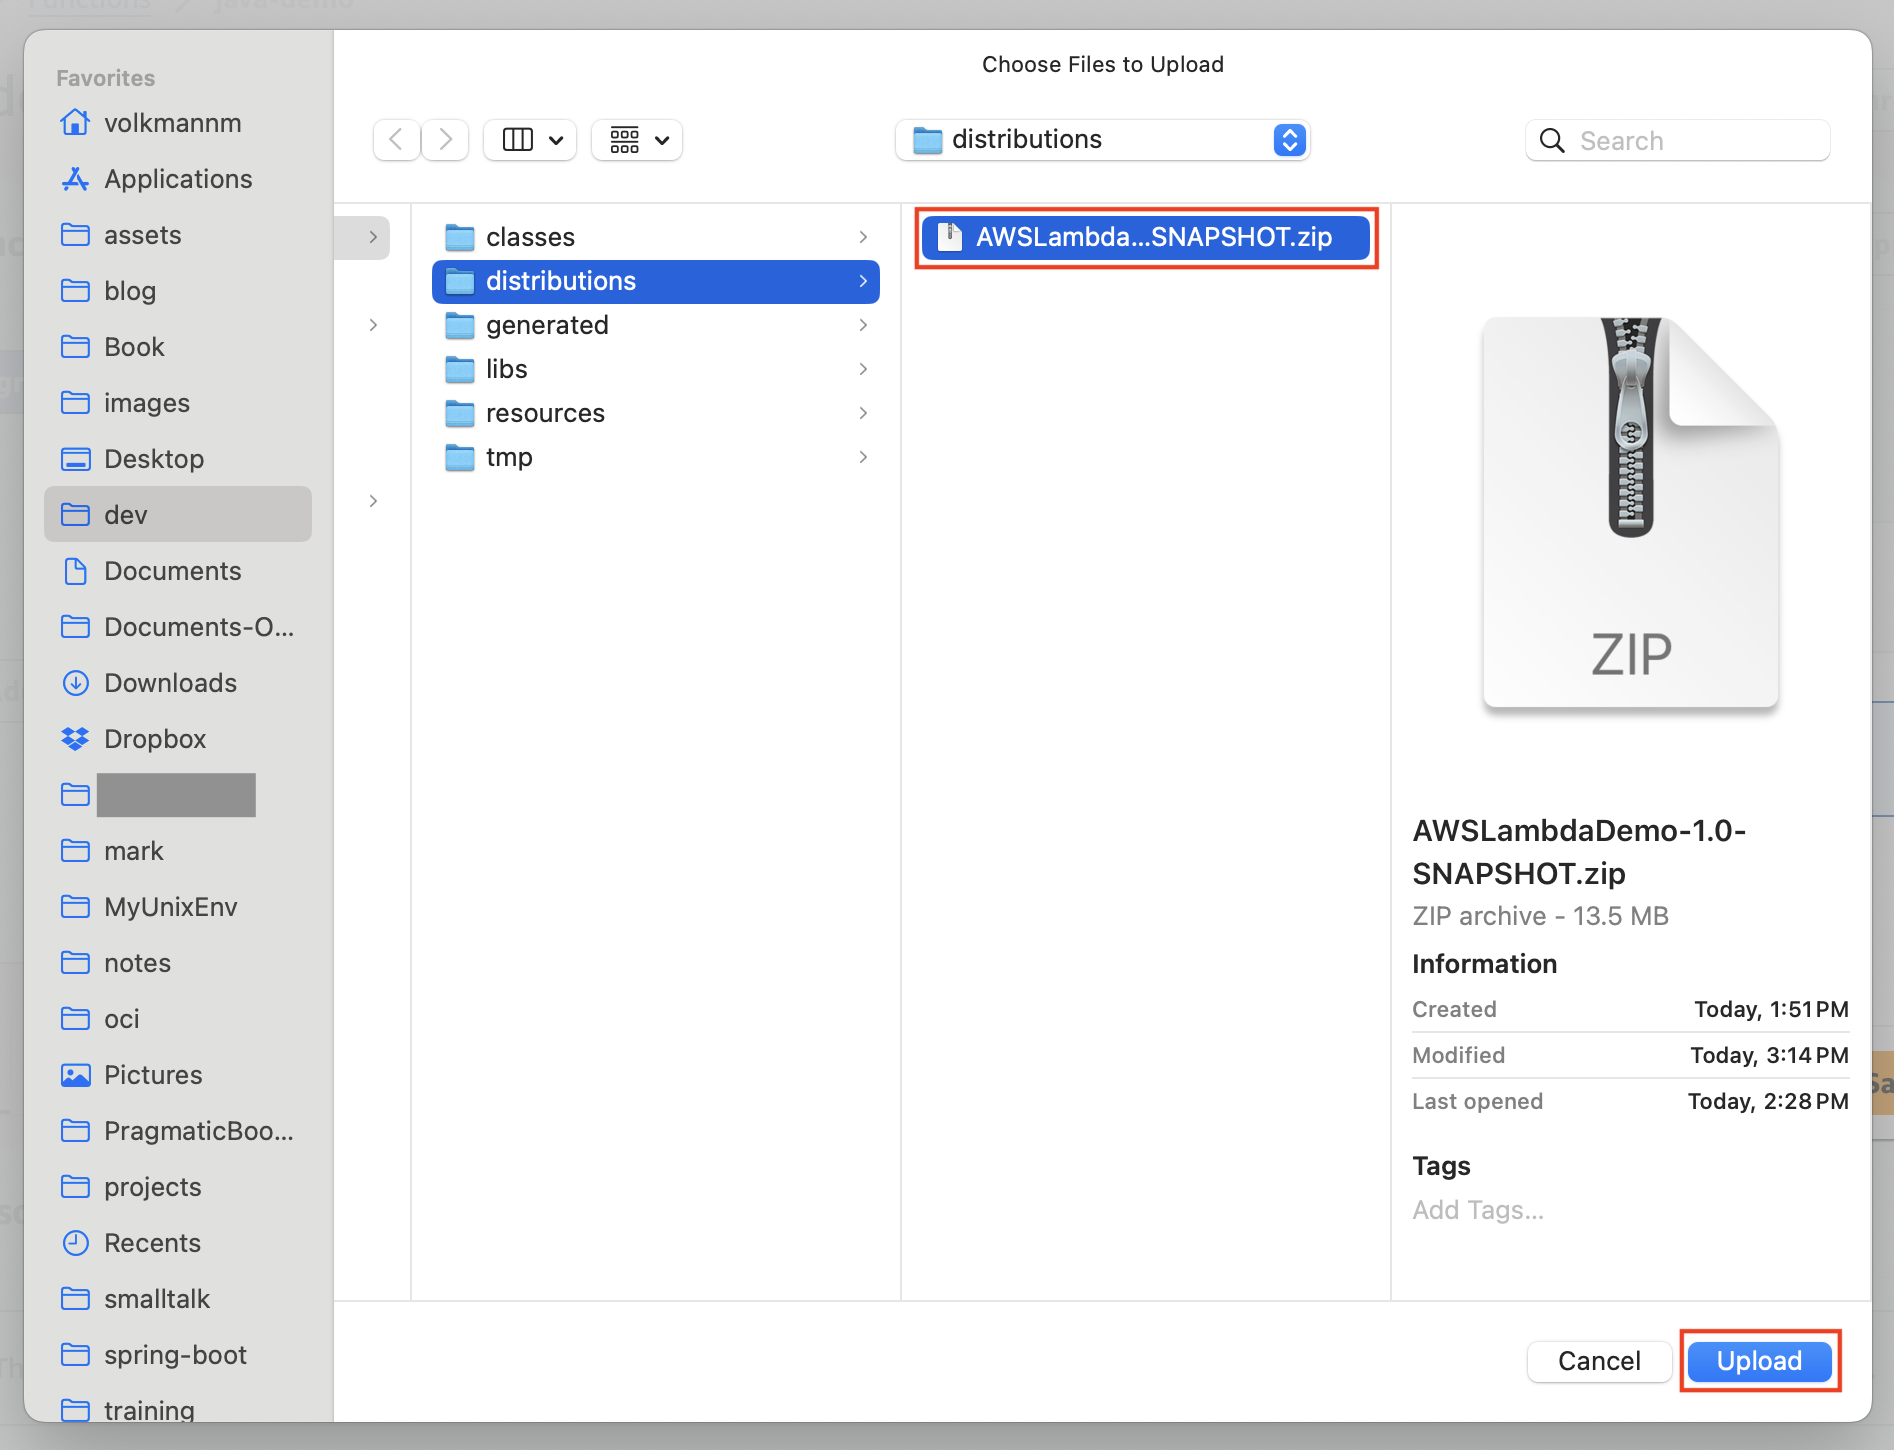
Task: Expand the classes folder chevron
Action: tap(862, 237)
